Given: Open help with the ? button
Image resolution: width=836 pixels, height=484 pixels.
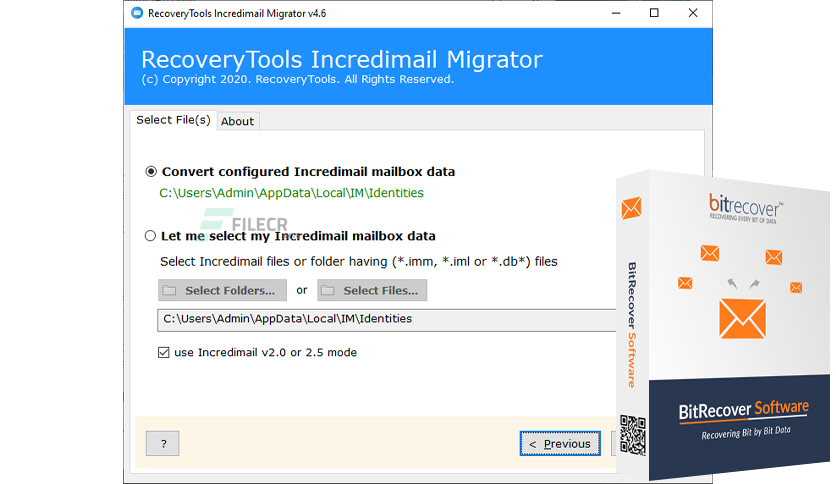Looking at the screenshot, I should click(163, 443).
